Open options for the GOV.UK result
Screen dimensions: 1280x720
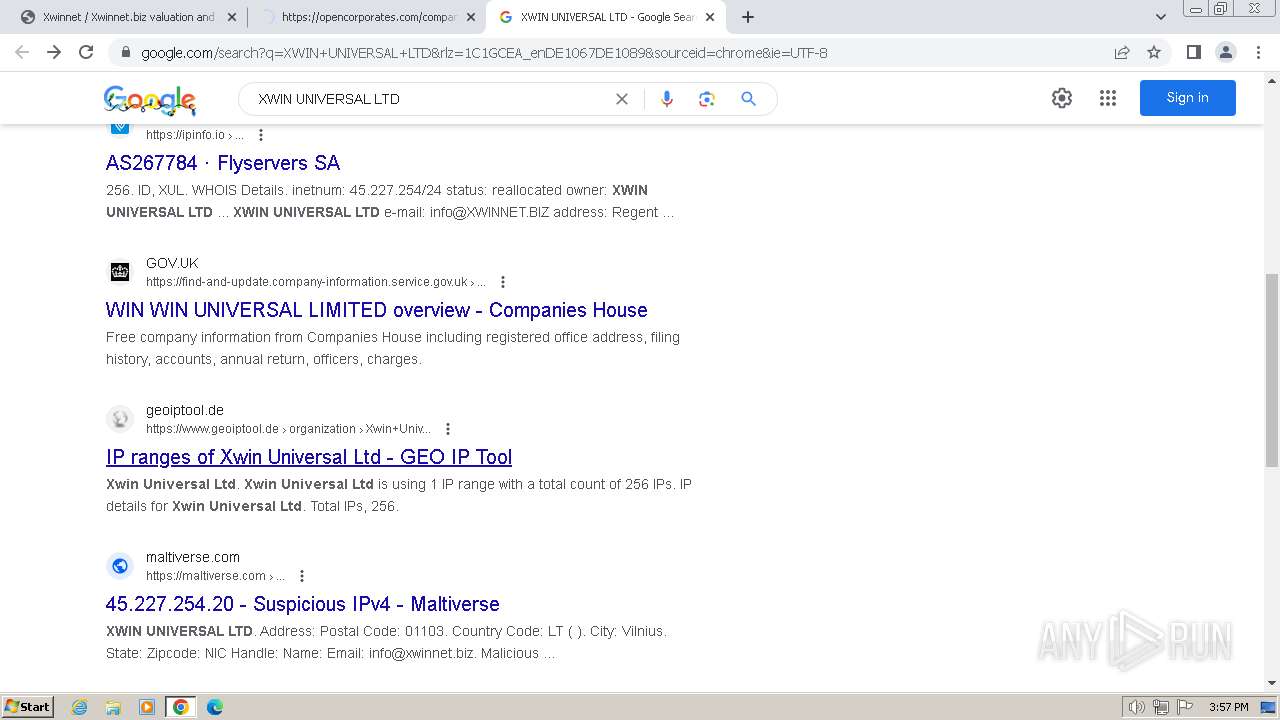click(x=503, y=282)
